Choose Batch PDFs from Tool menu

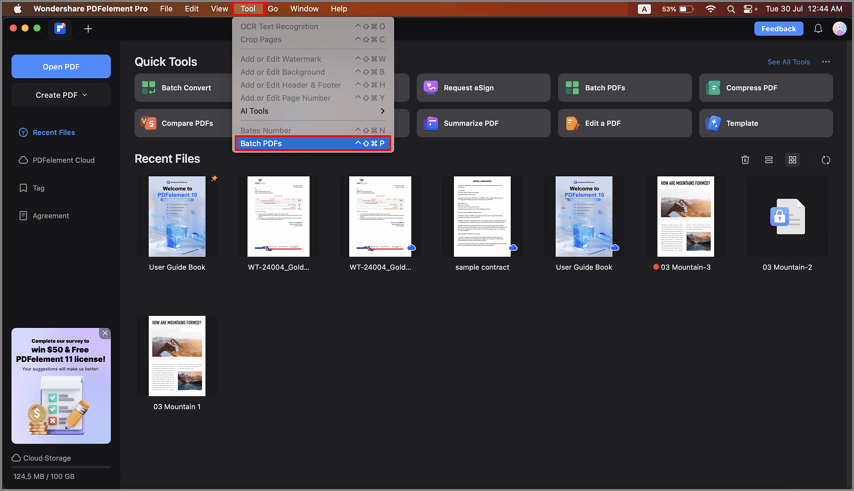point(312,143)
